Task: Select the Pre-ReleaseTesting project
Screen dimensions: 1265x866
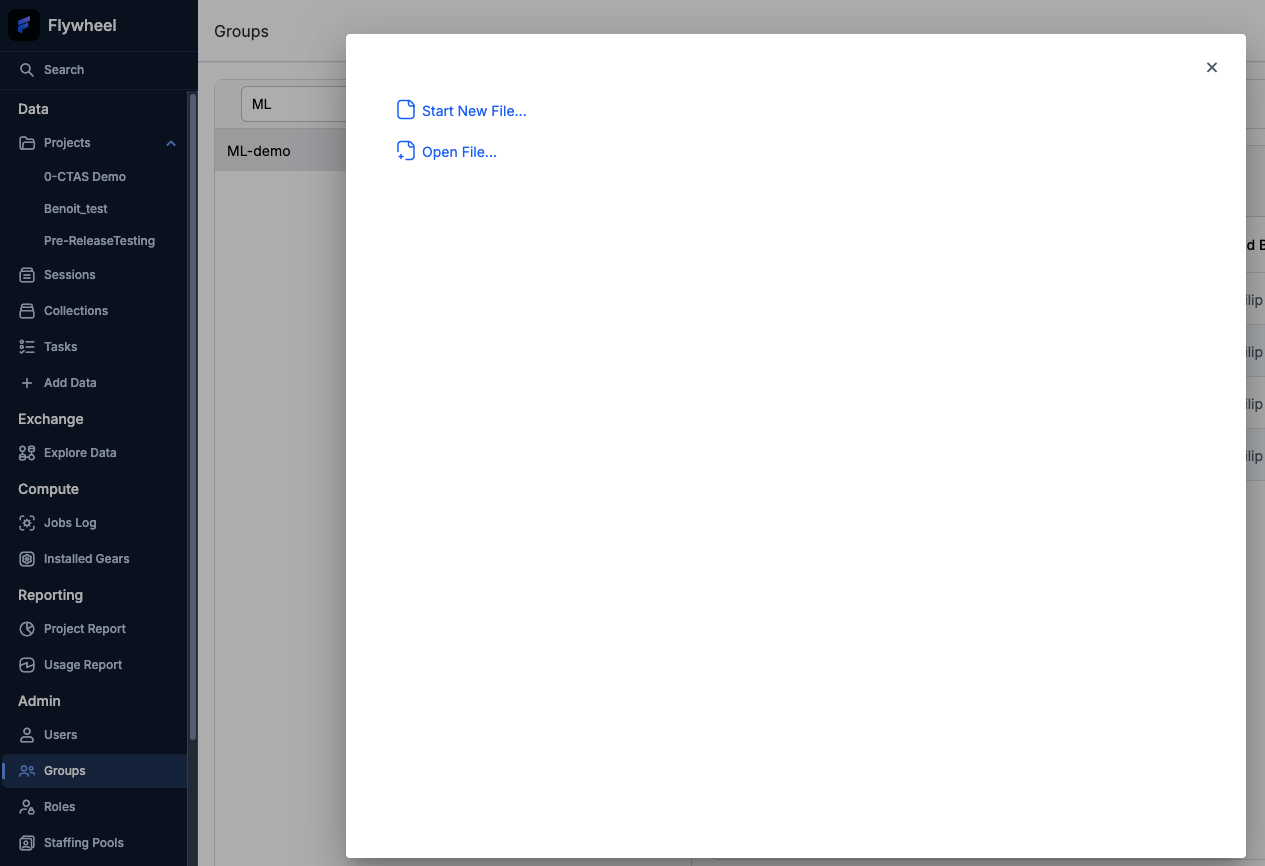Action: (x=99, y=240)
